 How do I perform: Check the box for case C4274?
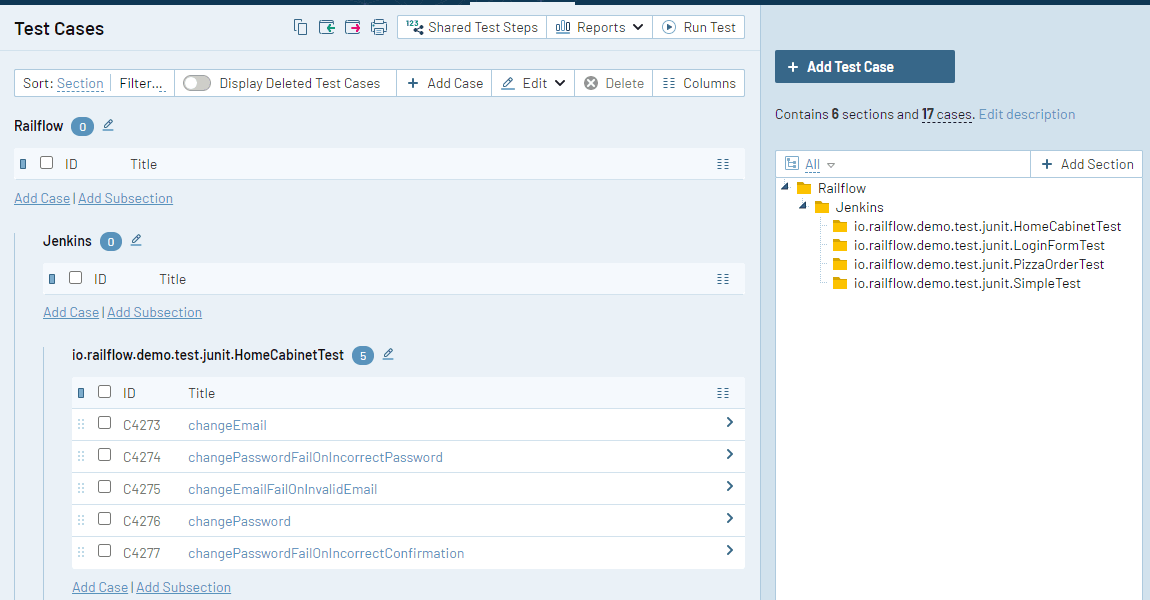tap(104, 455)
